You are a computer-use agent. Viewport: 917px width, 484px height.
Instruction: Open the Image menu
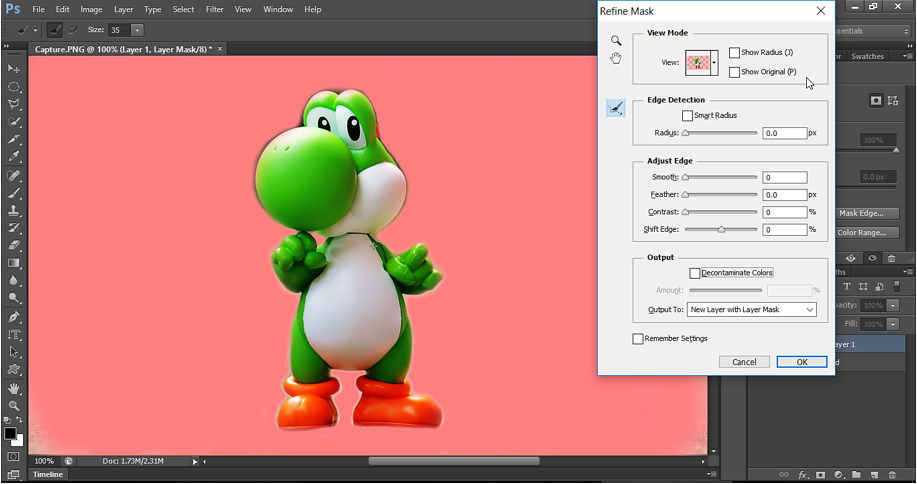tap(91, 9)
